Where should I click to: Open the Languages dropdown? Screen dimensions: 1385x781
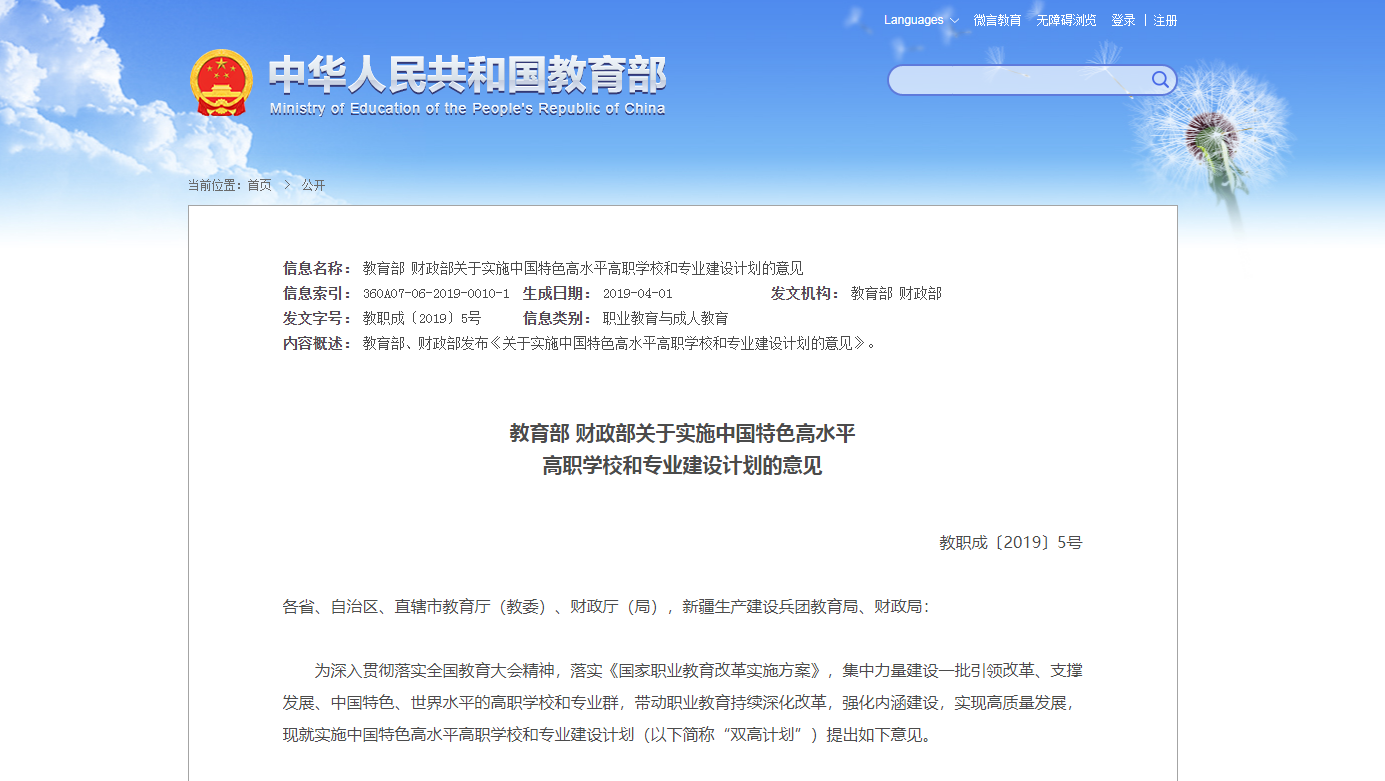[921, 20]
